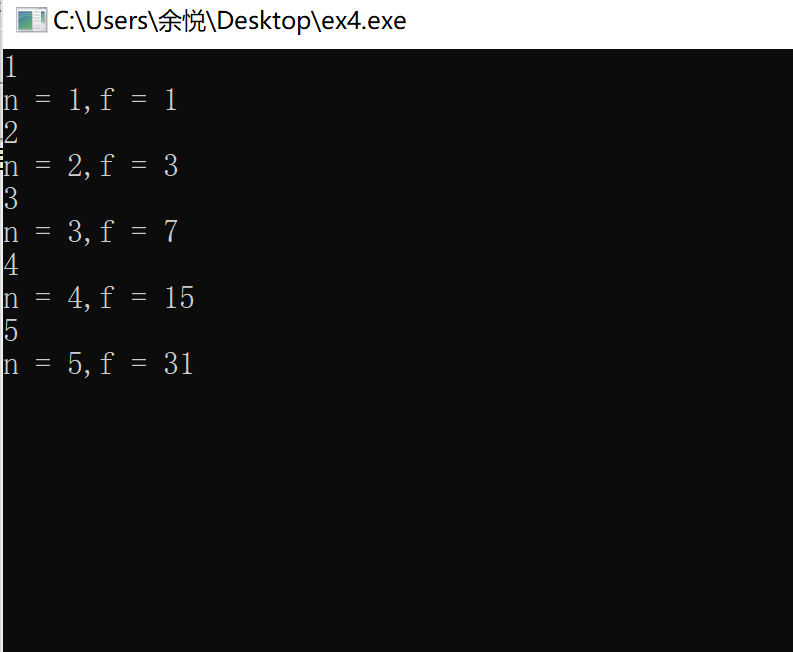Click the first input line showing 1
The width and height of the screenshot is (793, 652).
tap(11, 67)
